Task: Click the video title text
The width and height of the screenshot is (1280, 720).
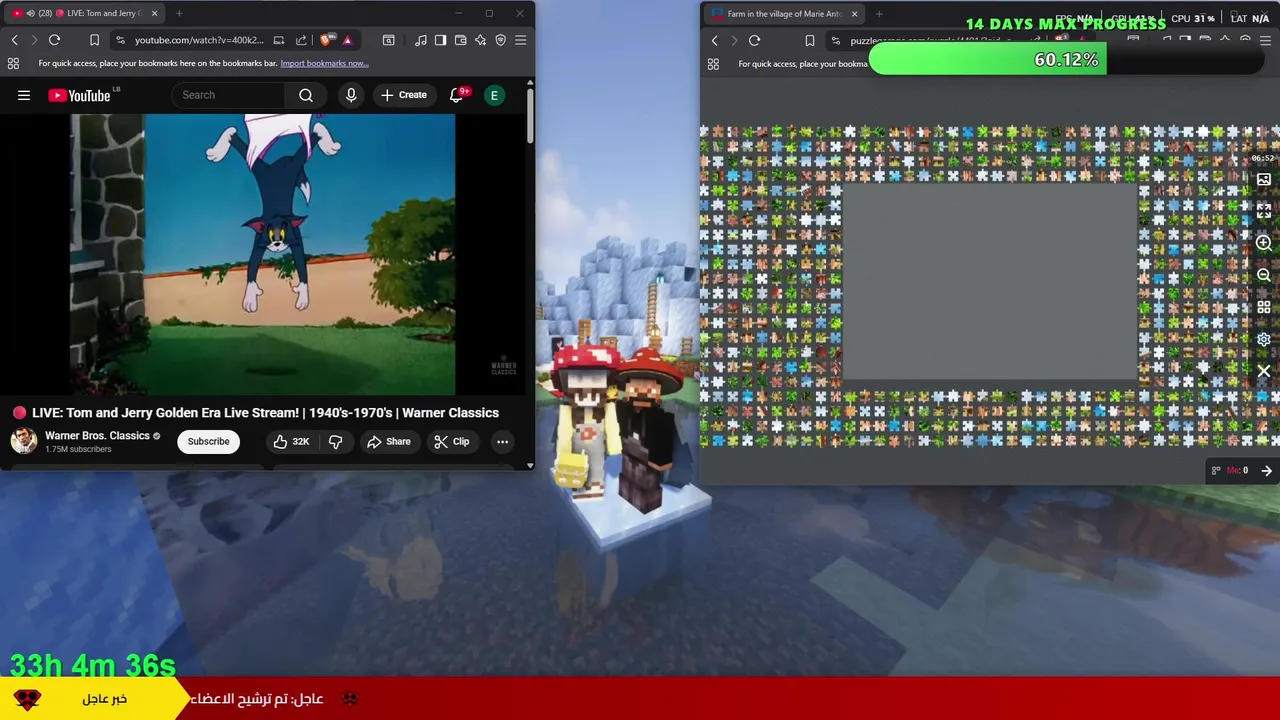Action: pos(265,412)
